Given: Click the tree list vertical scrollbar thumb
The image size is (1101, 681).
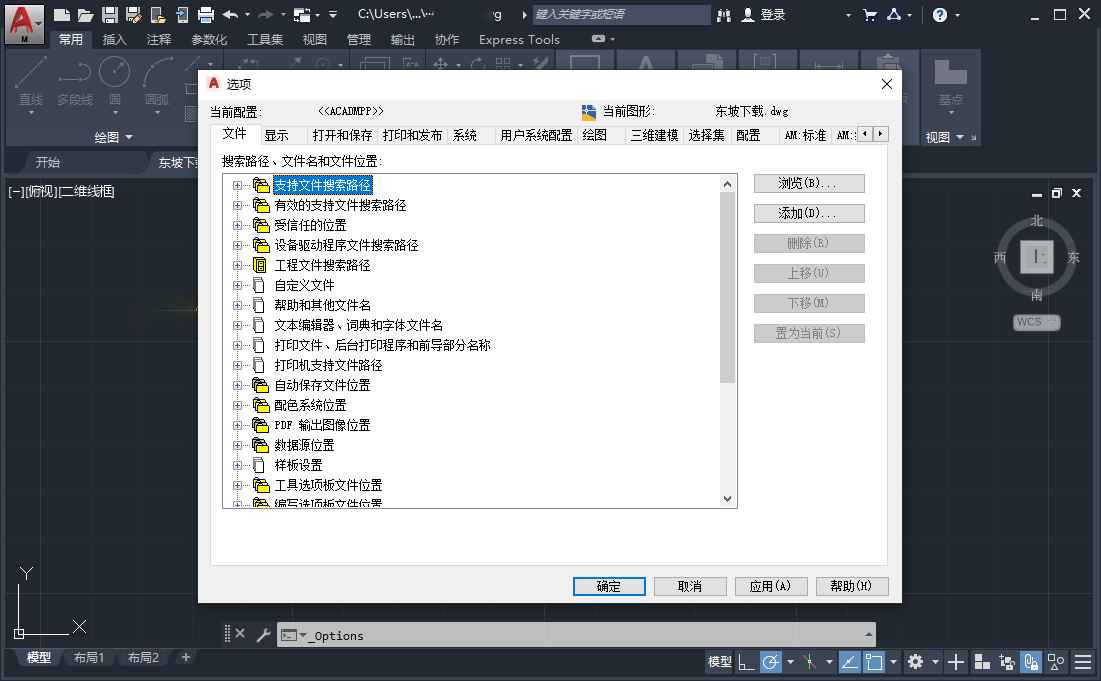Looking at the screenshot, I should pyautogui.click(x=727, y=288).
